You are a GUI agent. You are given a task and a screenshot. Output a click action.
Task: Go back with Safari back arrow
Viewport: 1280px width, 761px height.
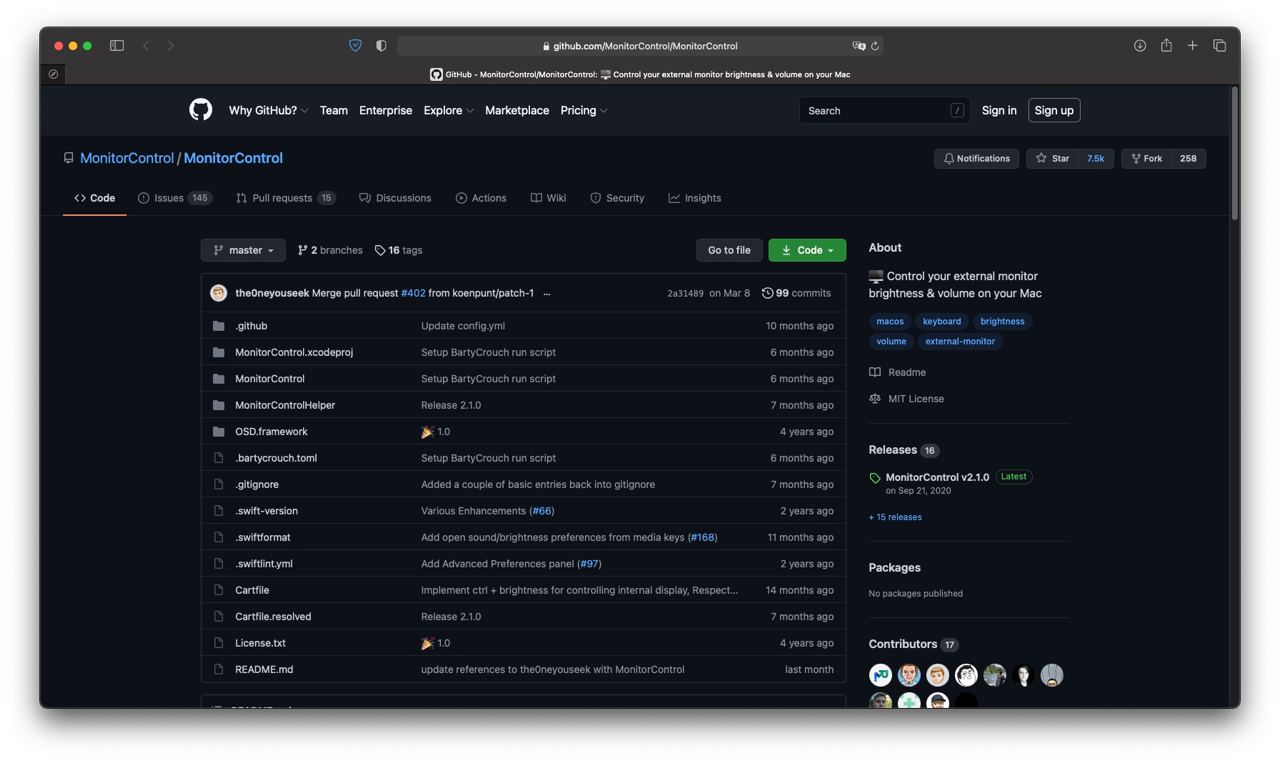[146, 46]
